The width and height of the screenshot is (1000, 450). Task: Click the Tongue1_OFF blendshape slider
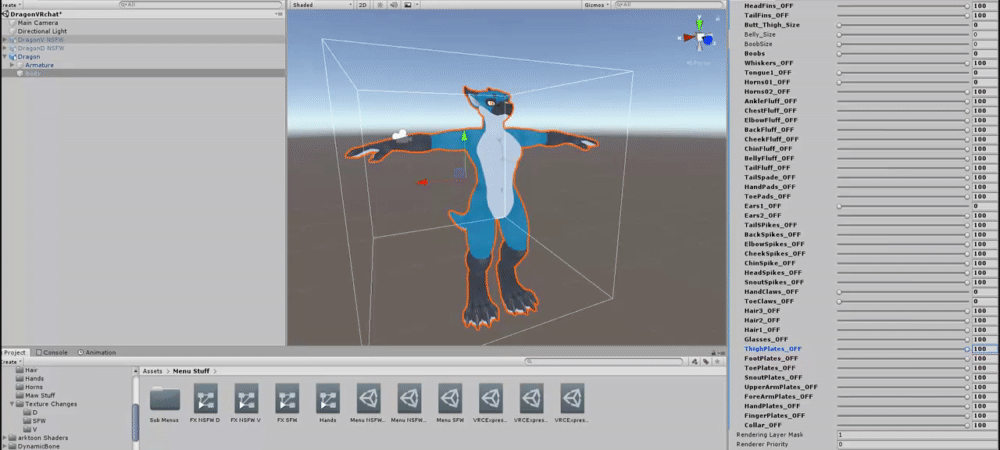point(903,73)
